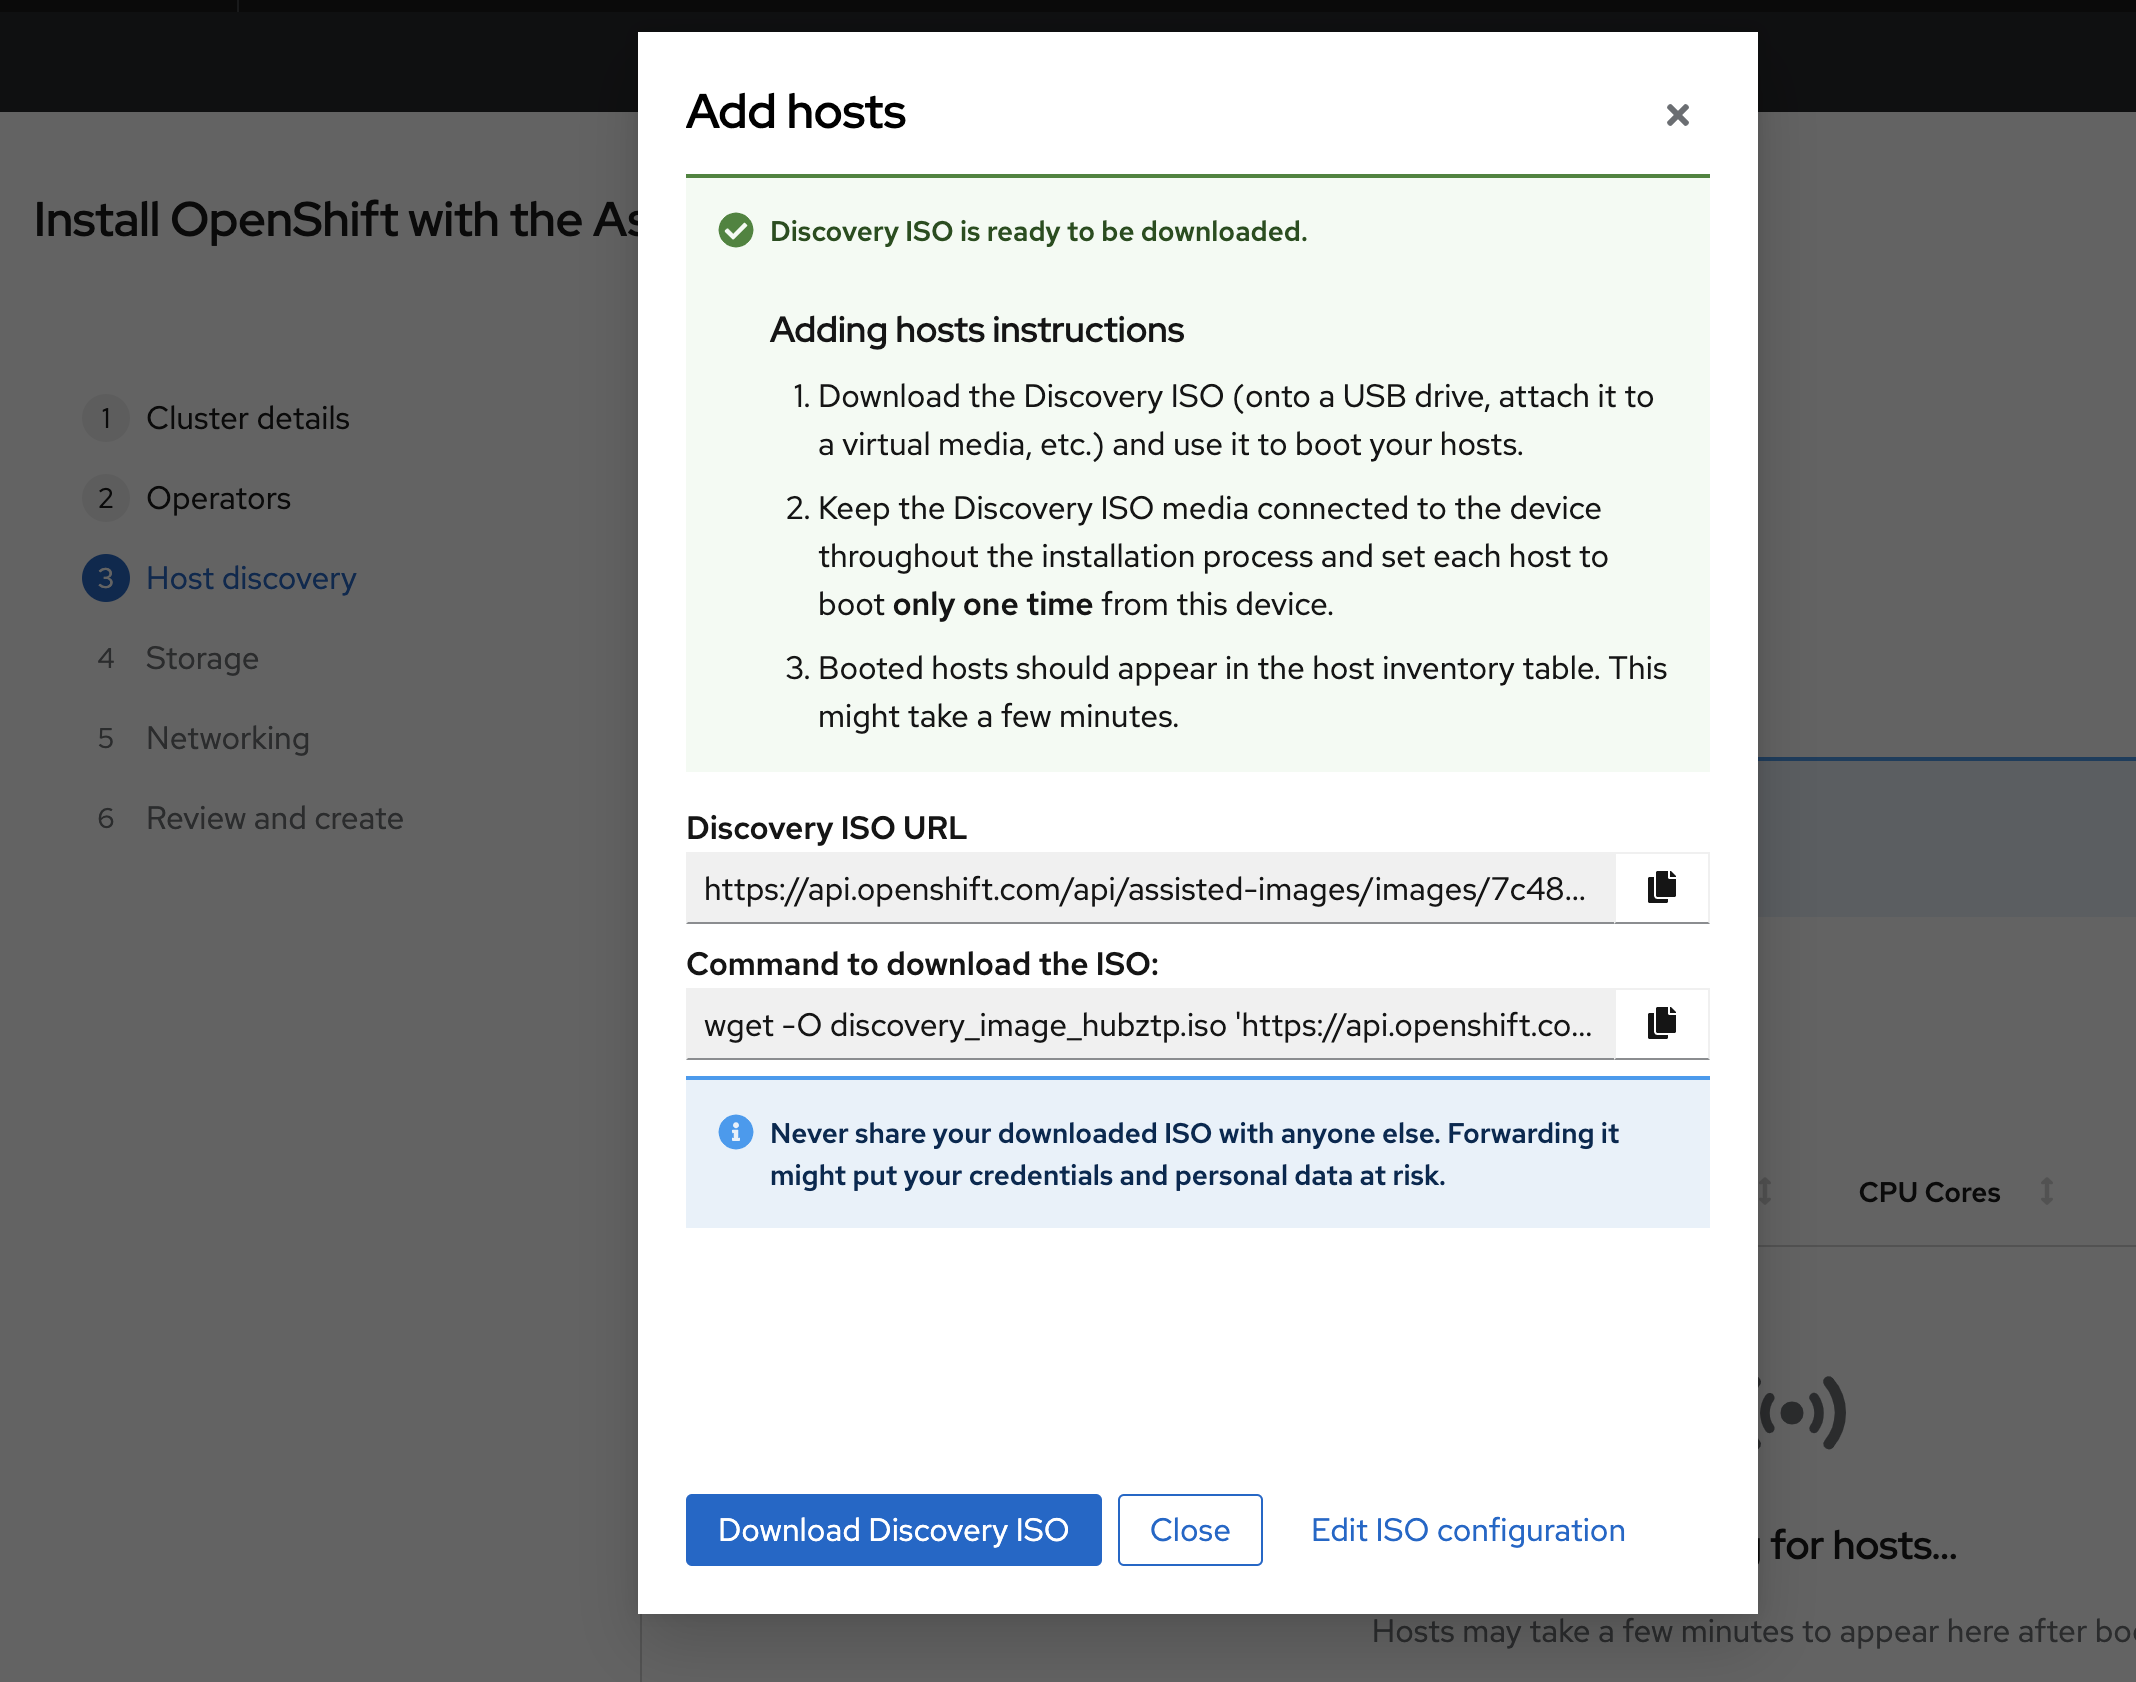The image size is (2136, 1682).
Task: Click the step 1 number circle
Action: pyautogui.click(x=106, y=418)
